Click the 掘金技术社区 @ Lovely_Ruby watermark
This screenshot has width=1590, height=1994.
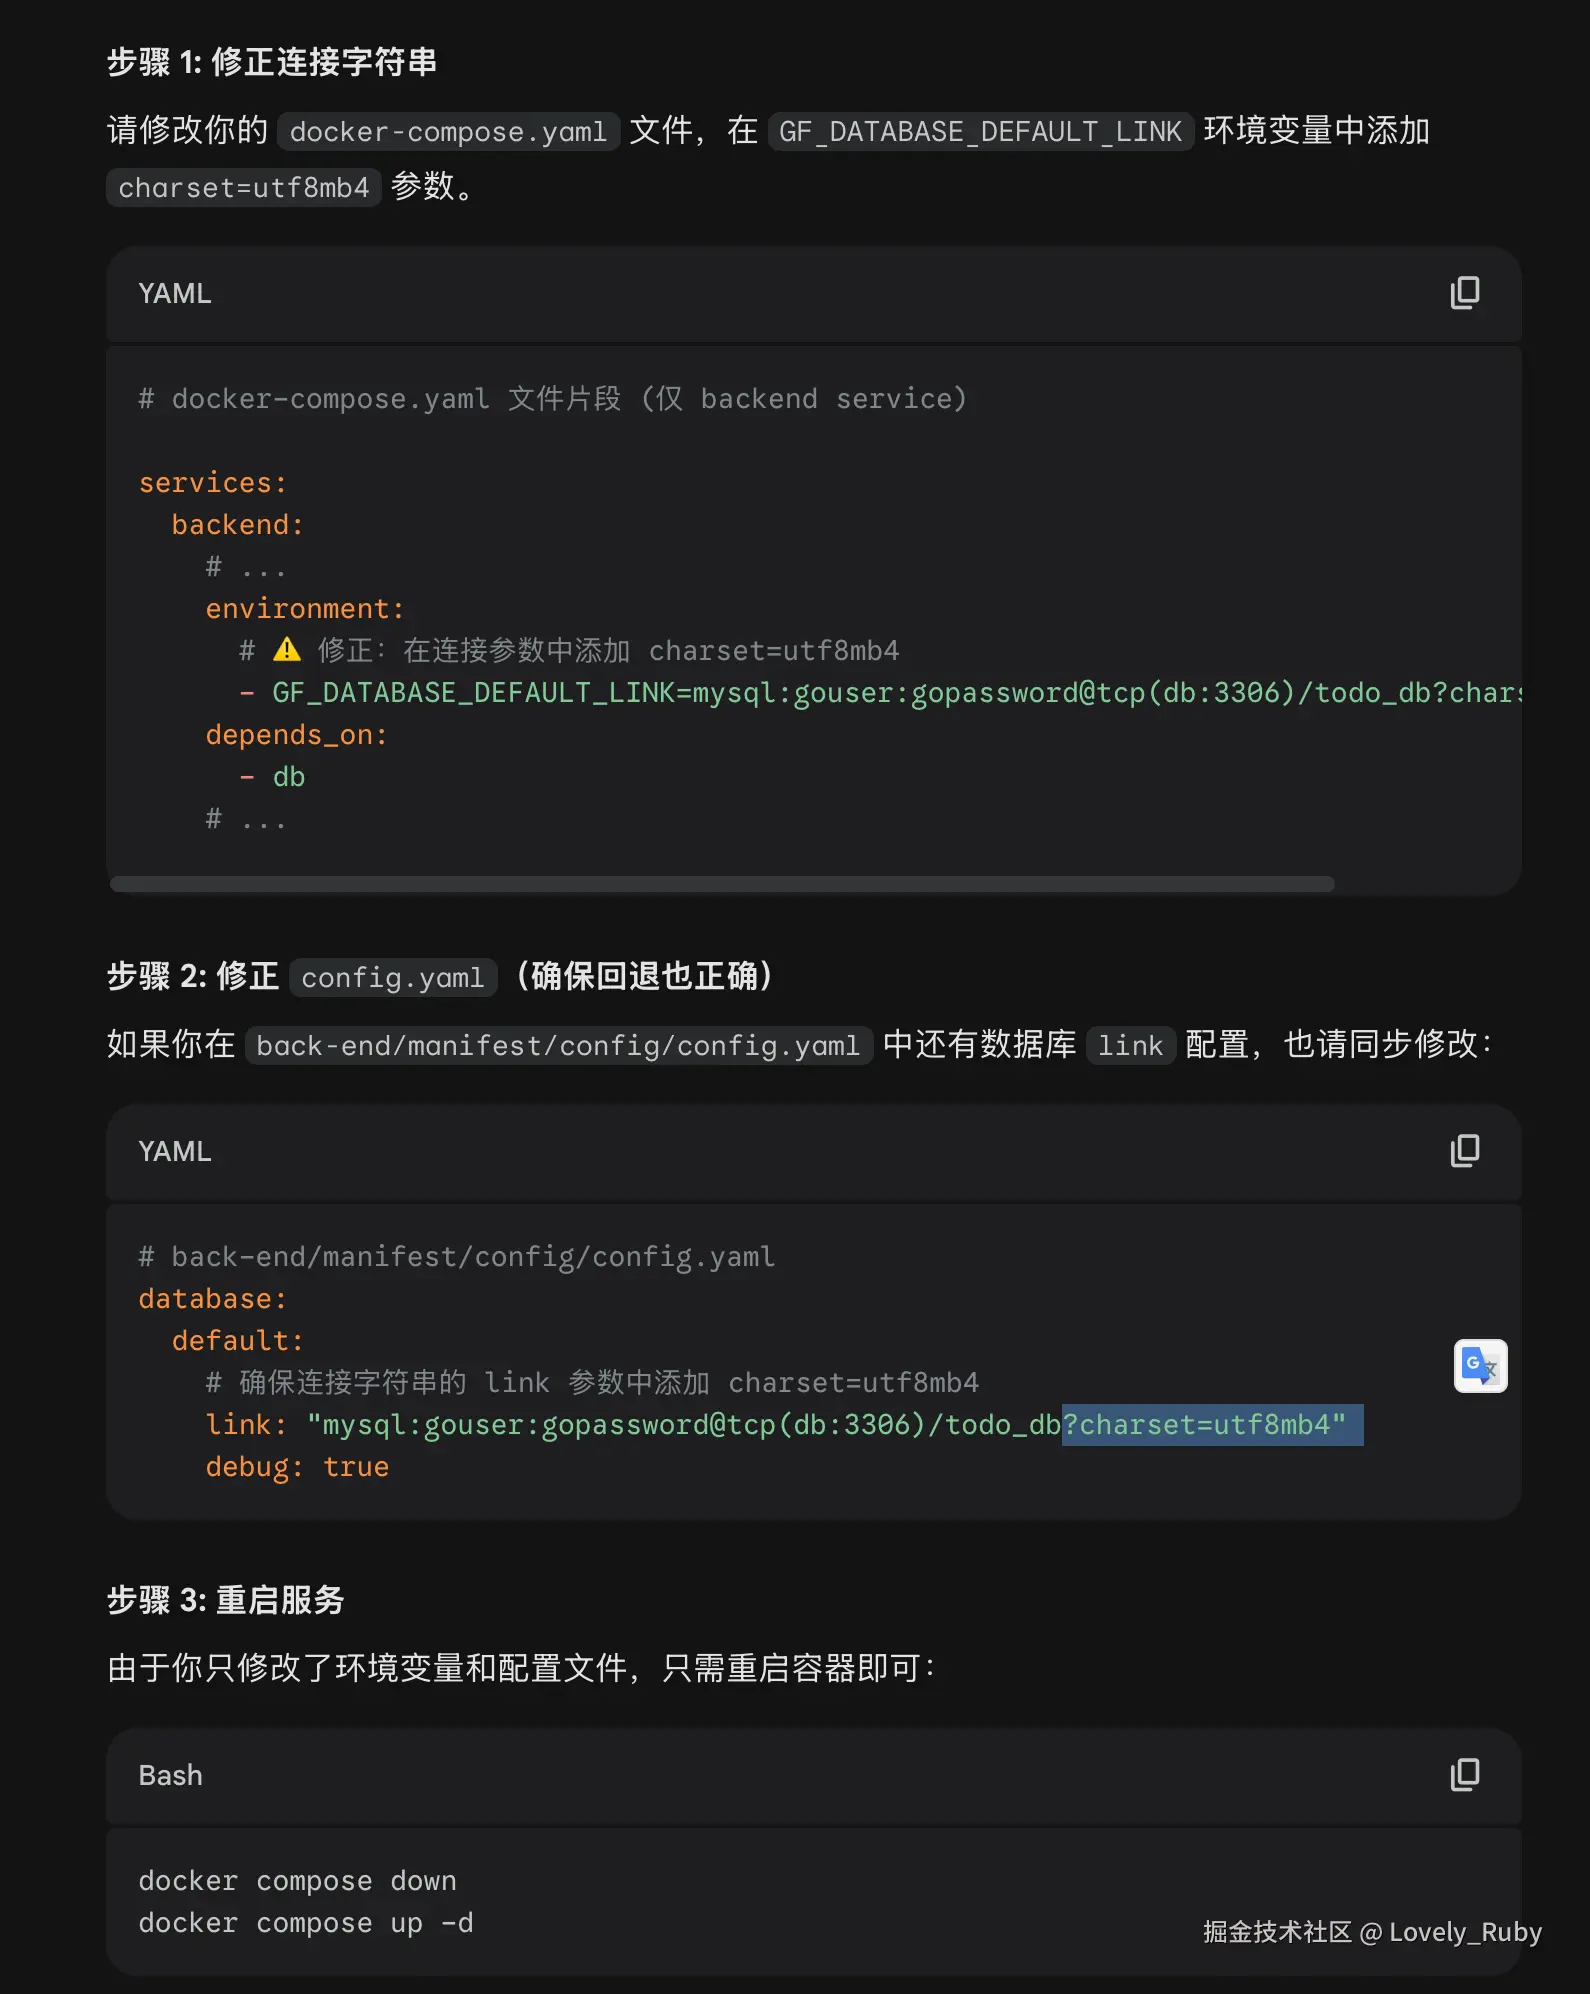pos(1372,1932)
